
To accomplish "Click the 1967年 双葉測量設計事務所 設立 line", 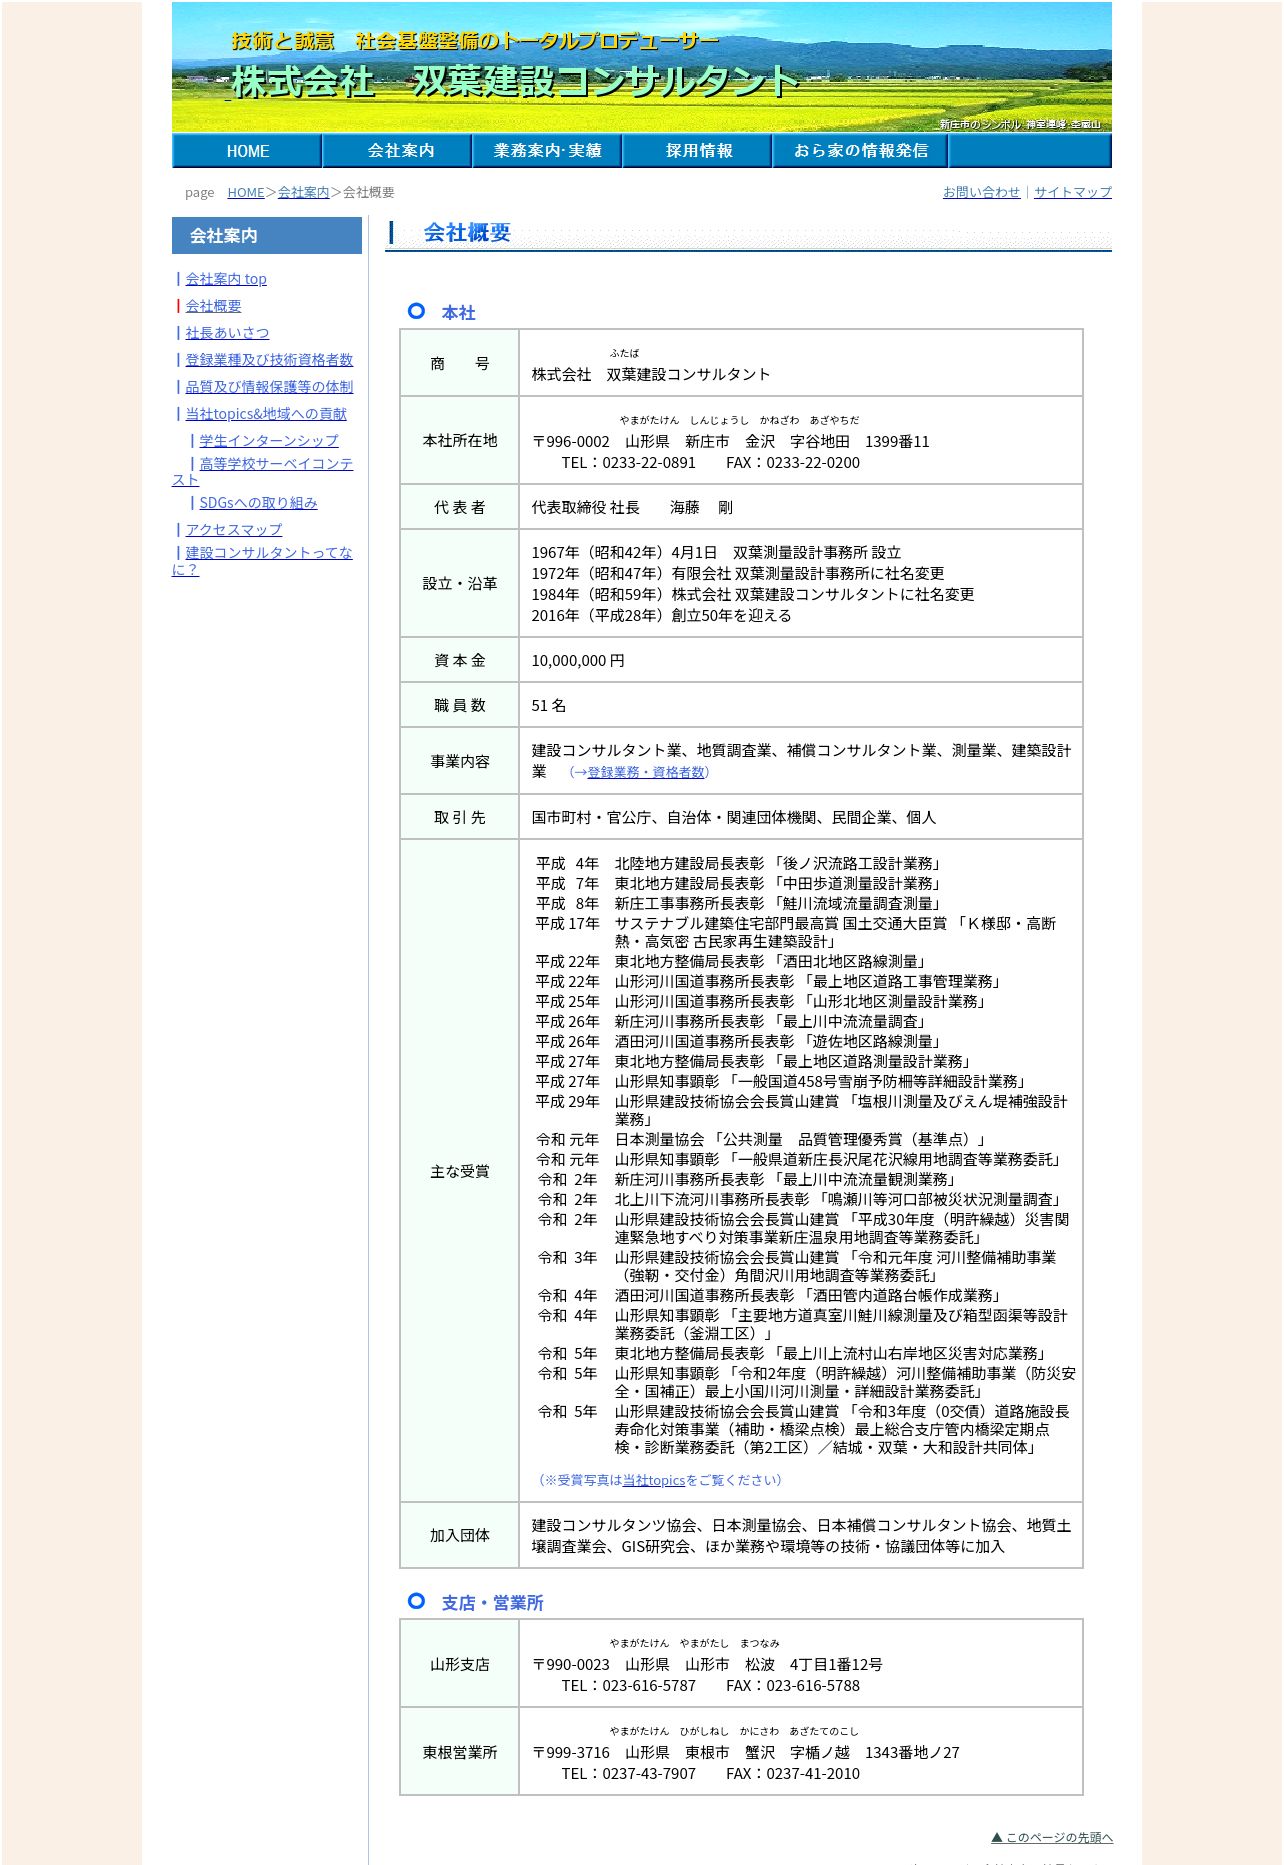I will pyautogui.click(x=716, y=553).
